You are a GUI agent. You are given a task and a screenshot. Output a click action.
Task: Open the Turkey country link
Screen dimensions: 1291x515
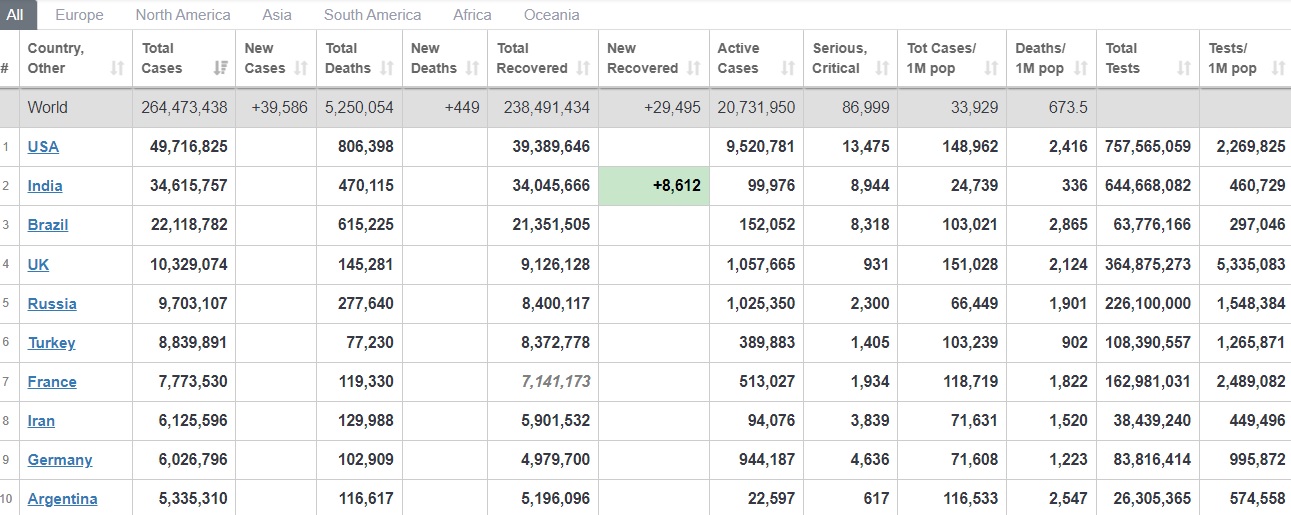(x=52, y=343)
